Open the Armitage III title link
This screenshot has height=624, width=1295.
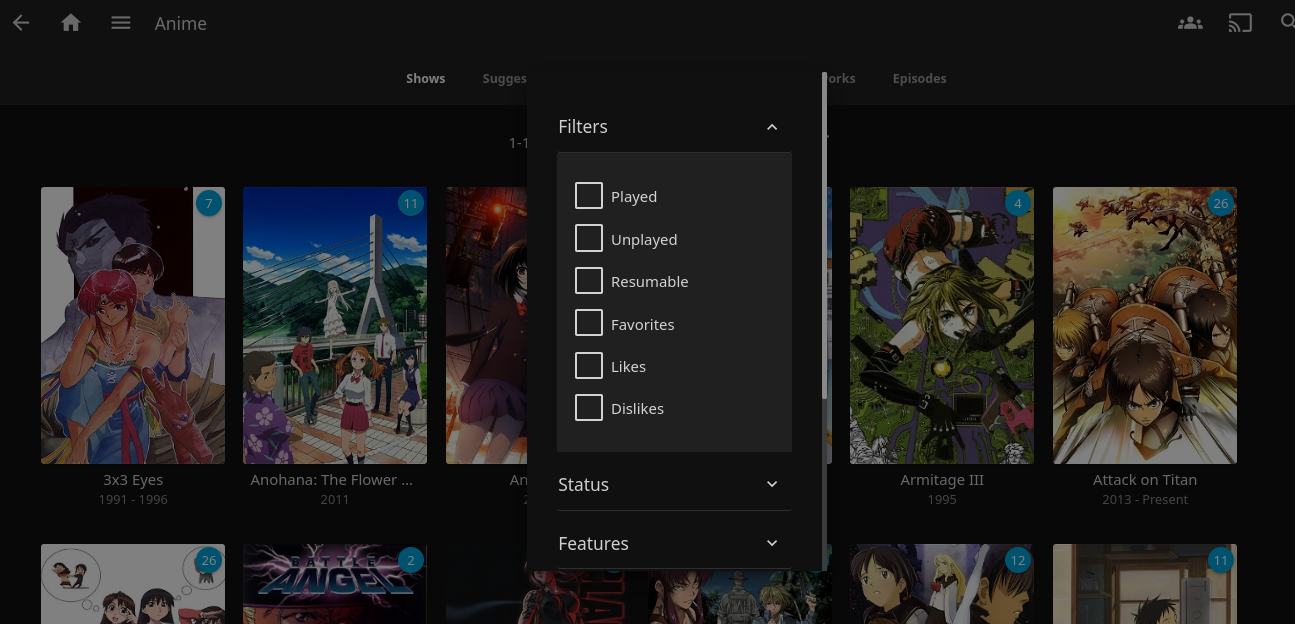click(941, 480)
